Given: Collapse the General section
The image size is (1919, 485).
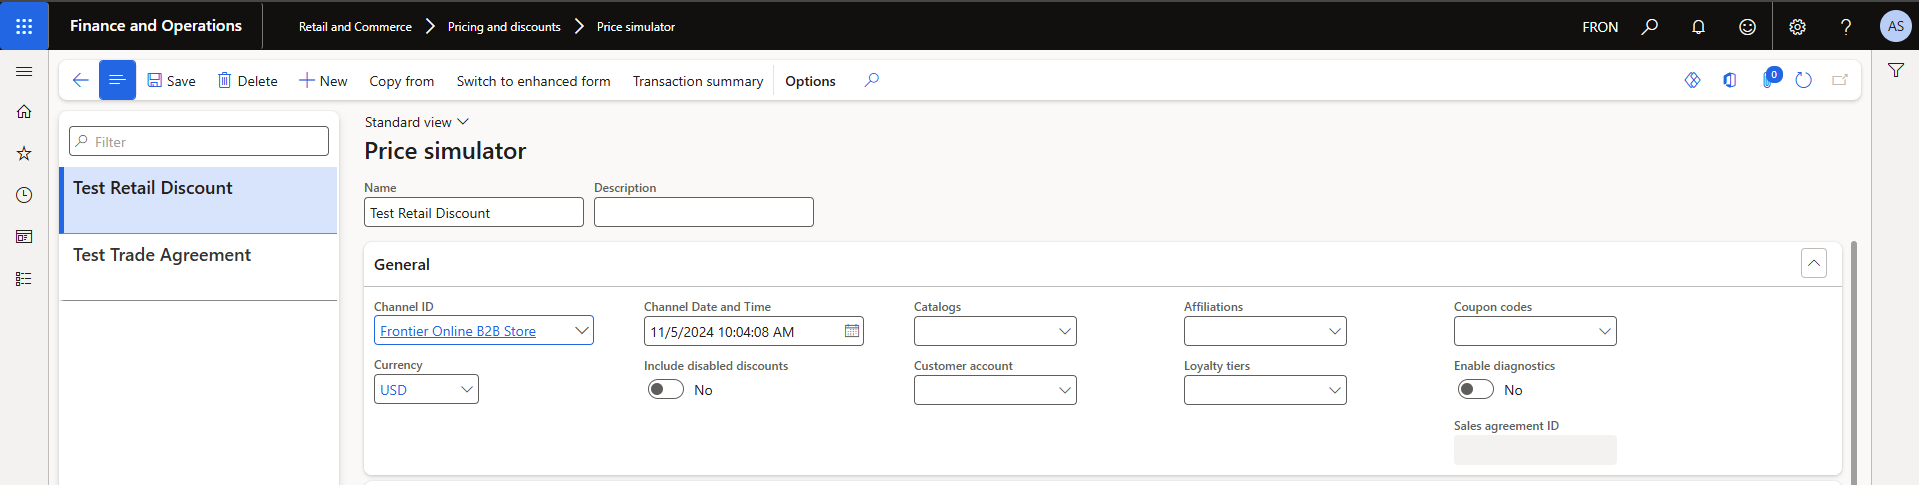Looking at the screenshot, I should (1813, 264).
